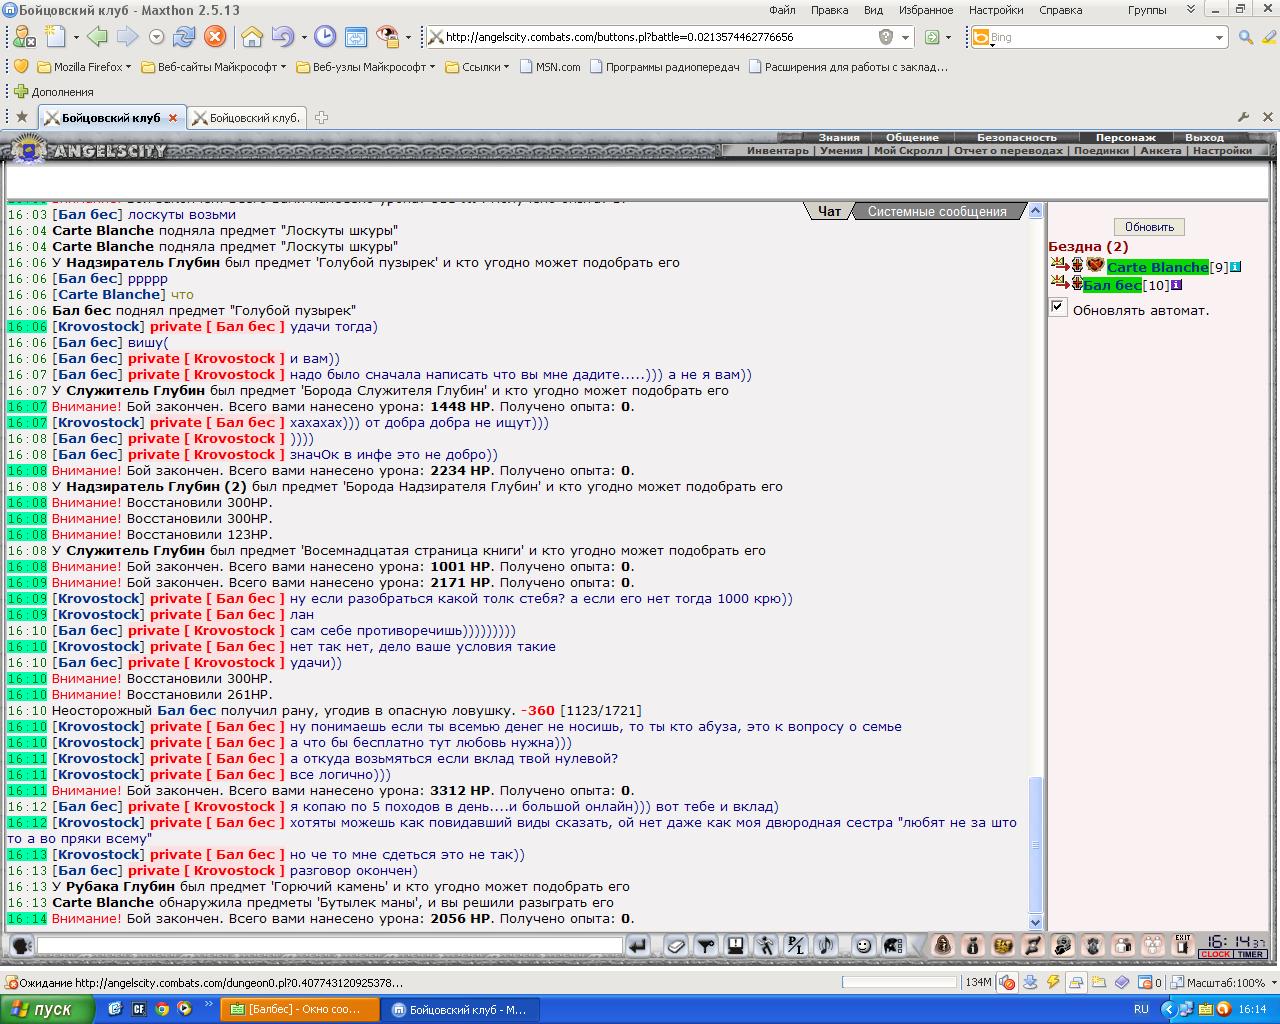Screen dimensions: 1280x1024
Task: Click the undo closed tab icon
Action: click(x=282, y=37)
